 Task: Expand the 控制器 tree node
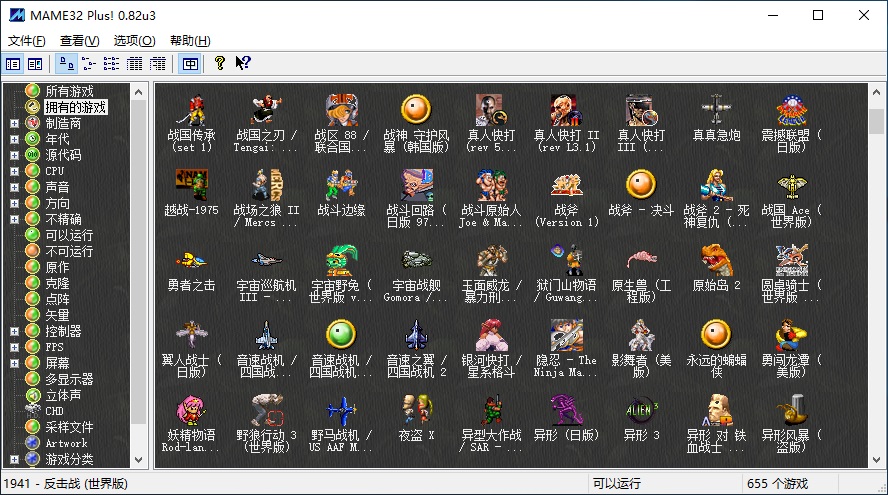pyautogui.click(x=15, y=331)
